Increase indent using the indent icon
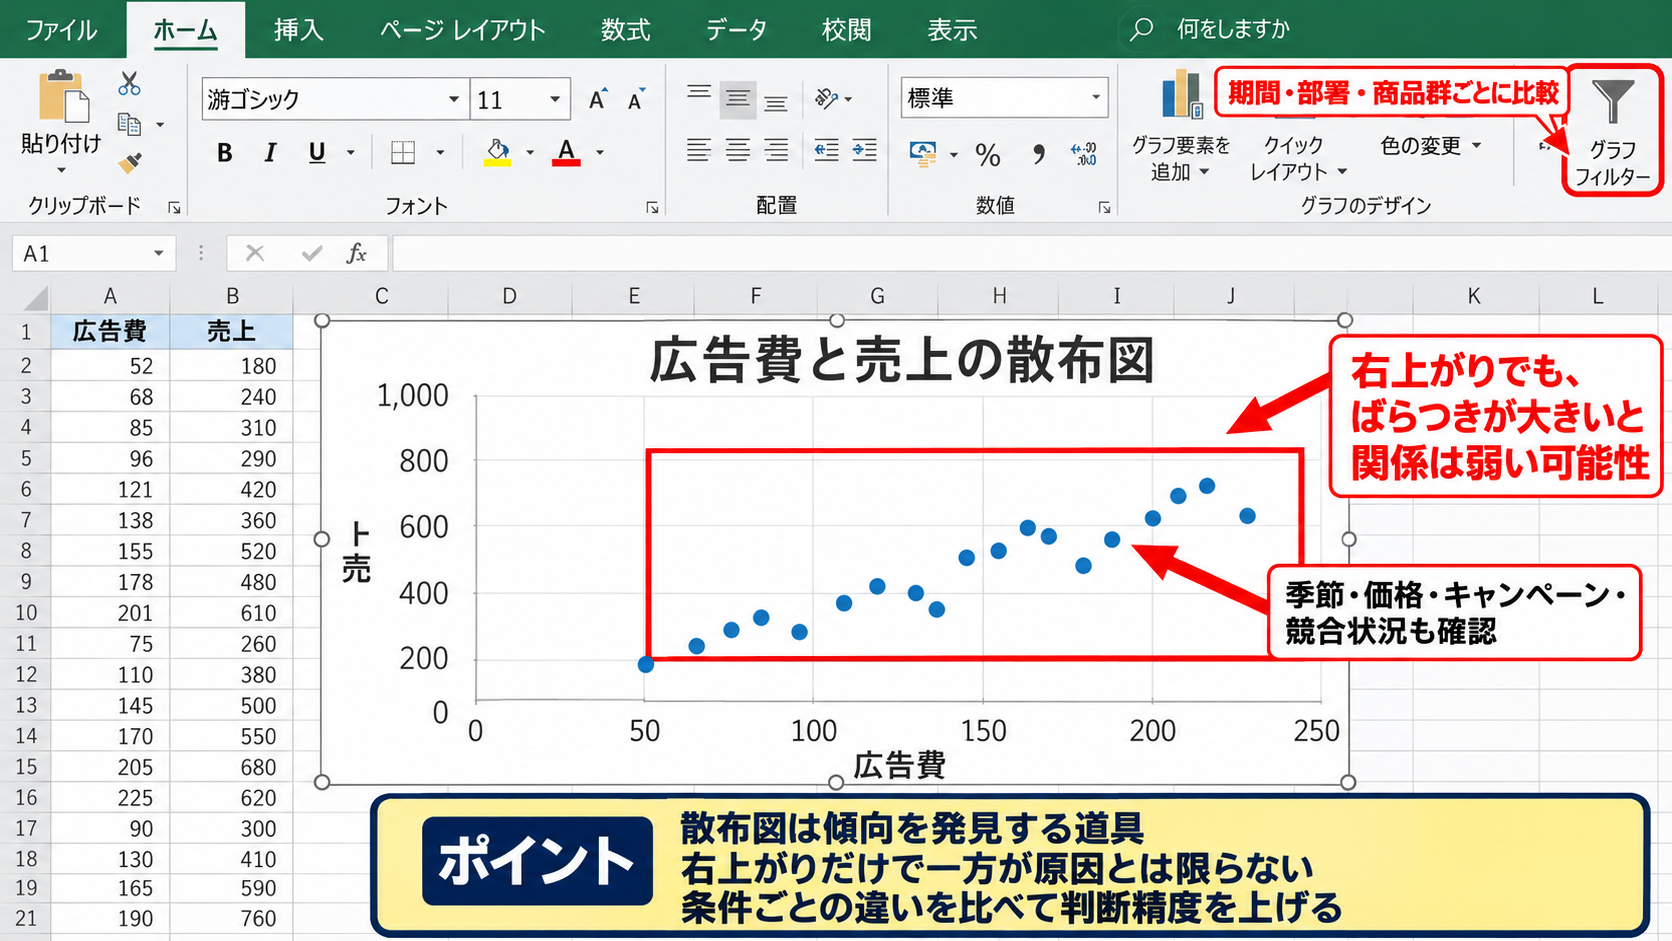The width and height of the screenshot is (1672, 941). click(865, 151)
